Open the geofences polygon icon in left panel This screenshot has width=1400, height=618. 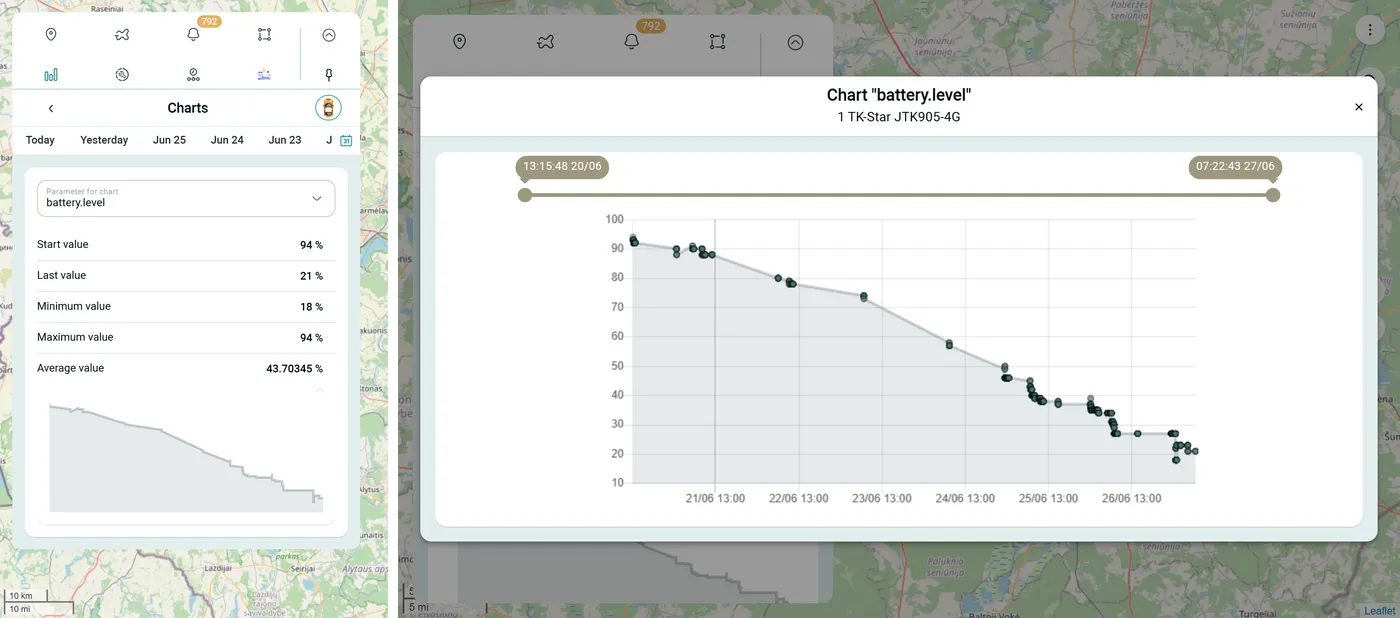tap(264, 35)
